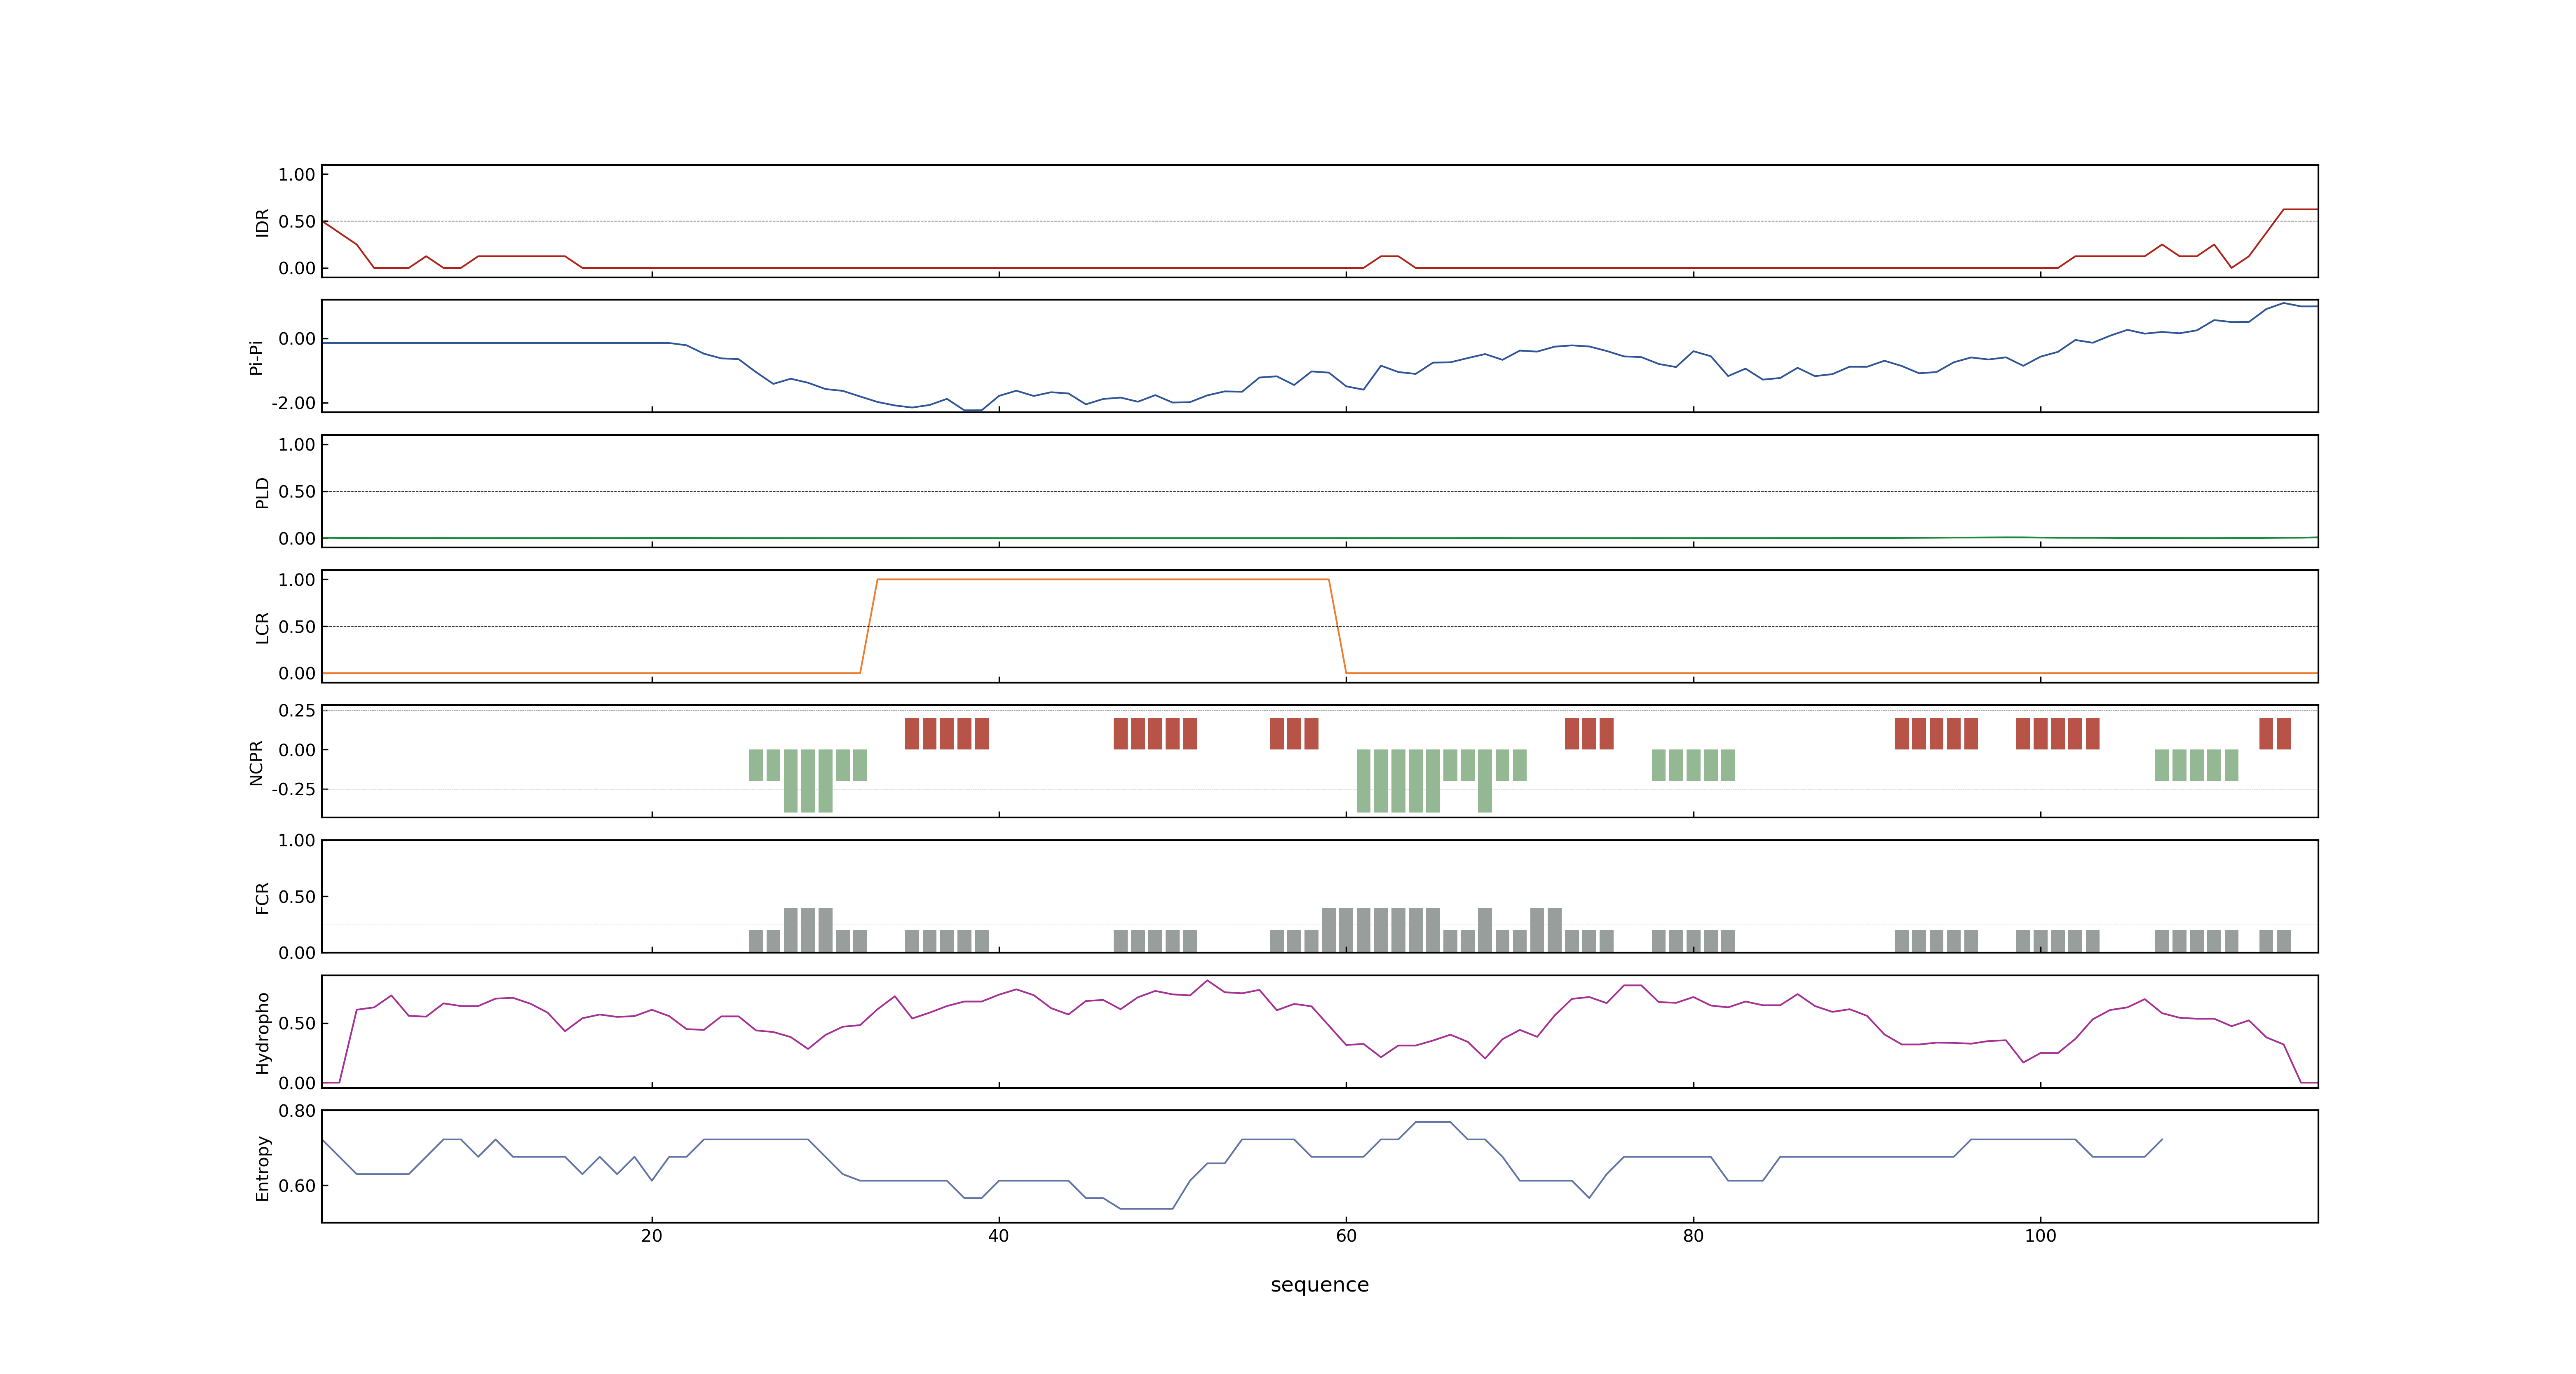The image size is (2576, 1374).
Task: Select x-axis tick label 20
Action: 652,1236
